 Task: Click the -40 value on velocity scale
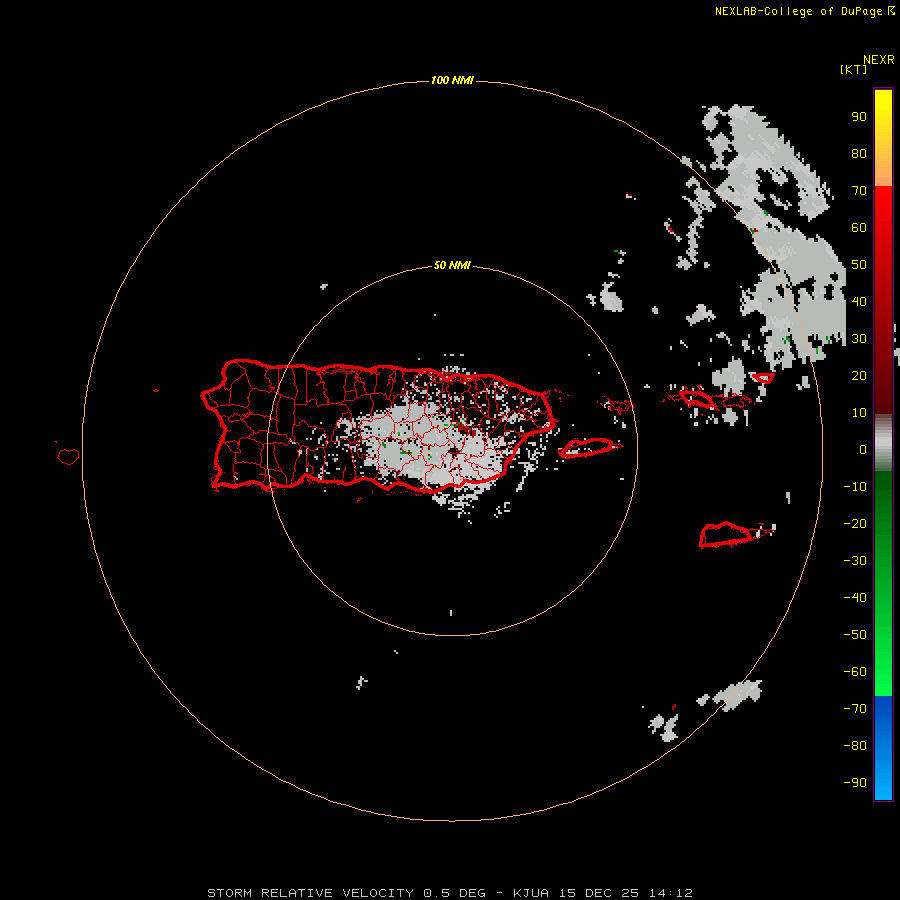(x=855, y=598)
